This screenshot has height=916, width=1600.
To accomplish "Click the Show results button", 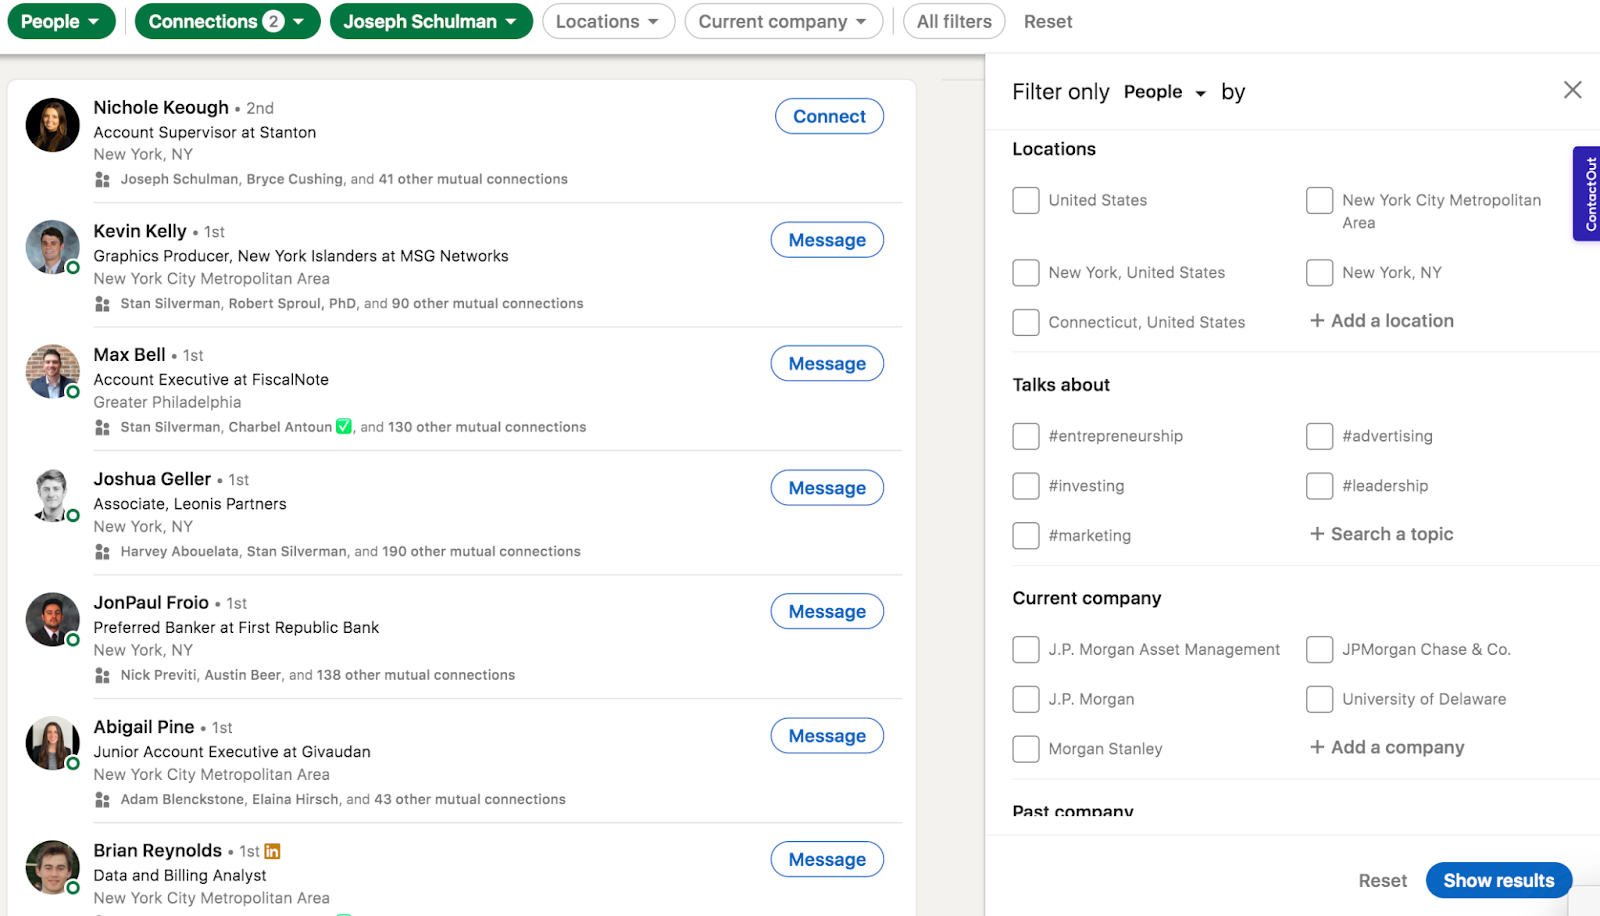I will [x=1498, y=880].
